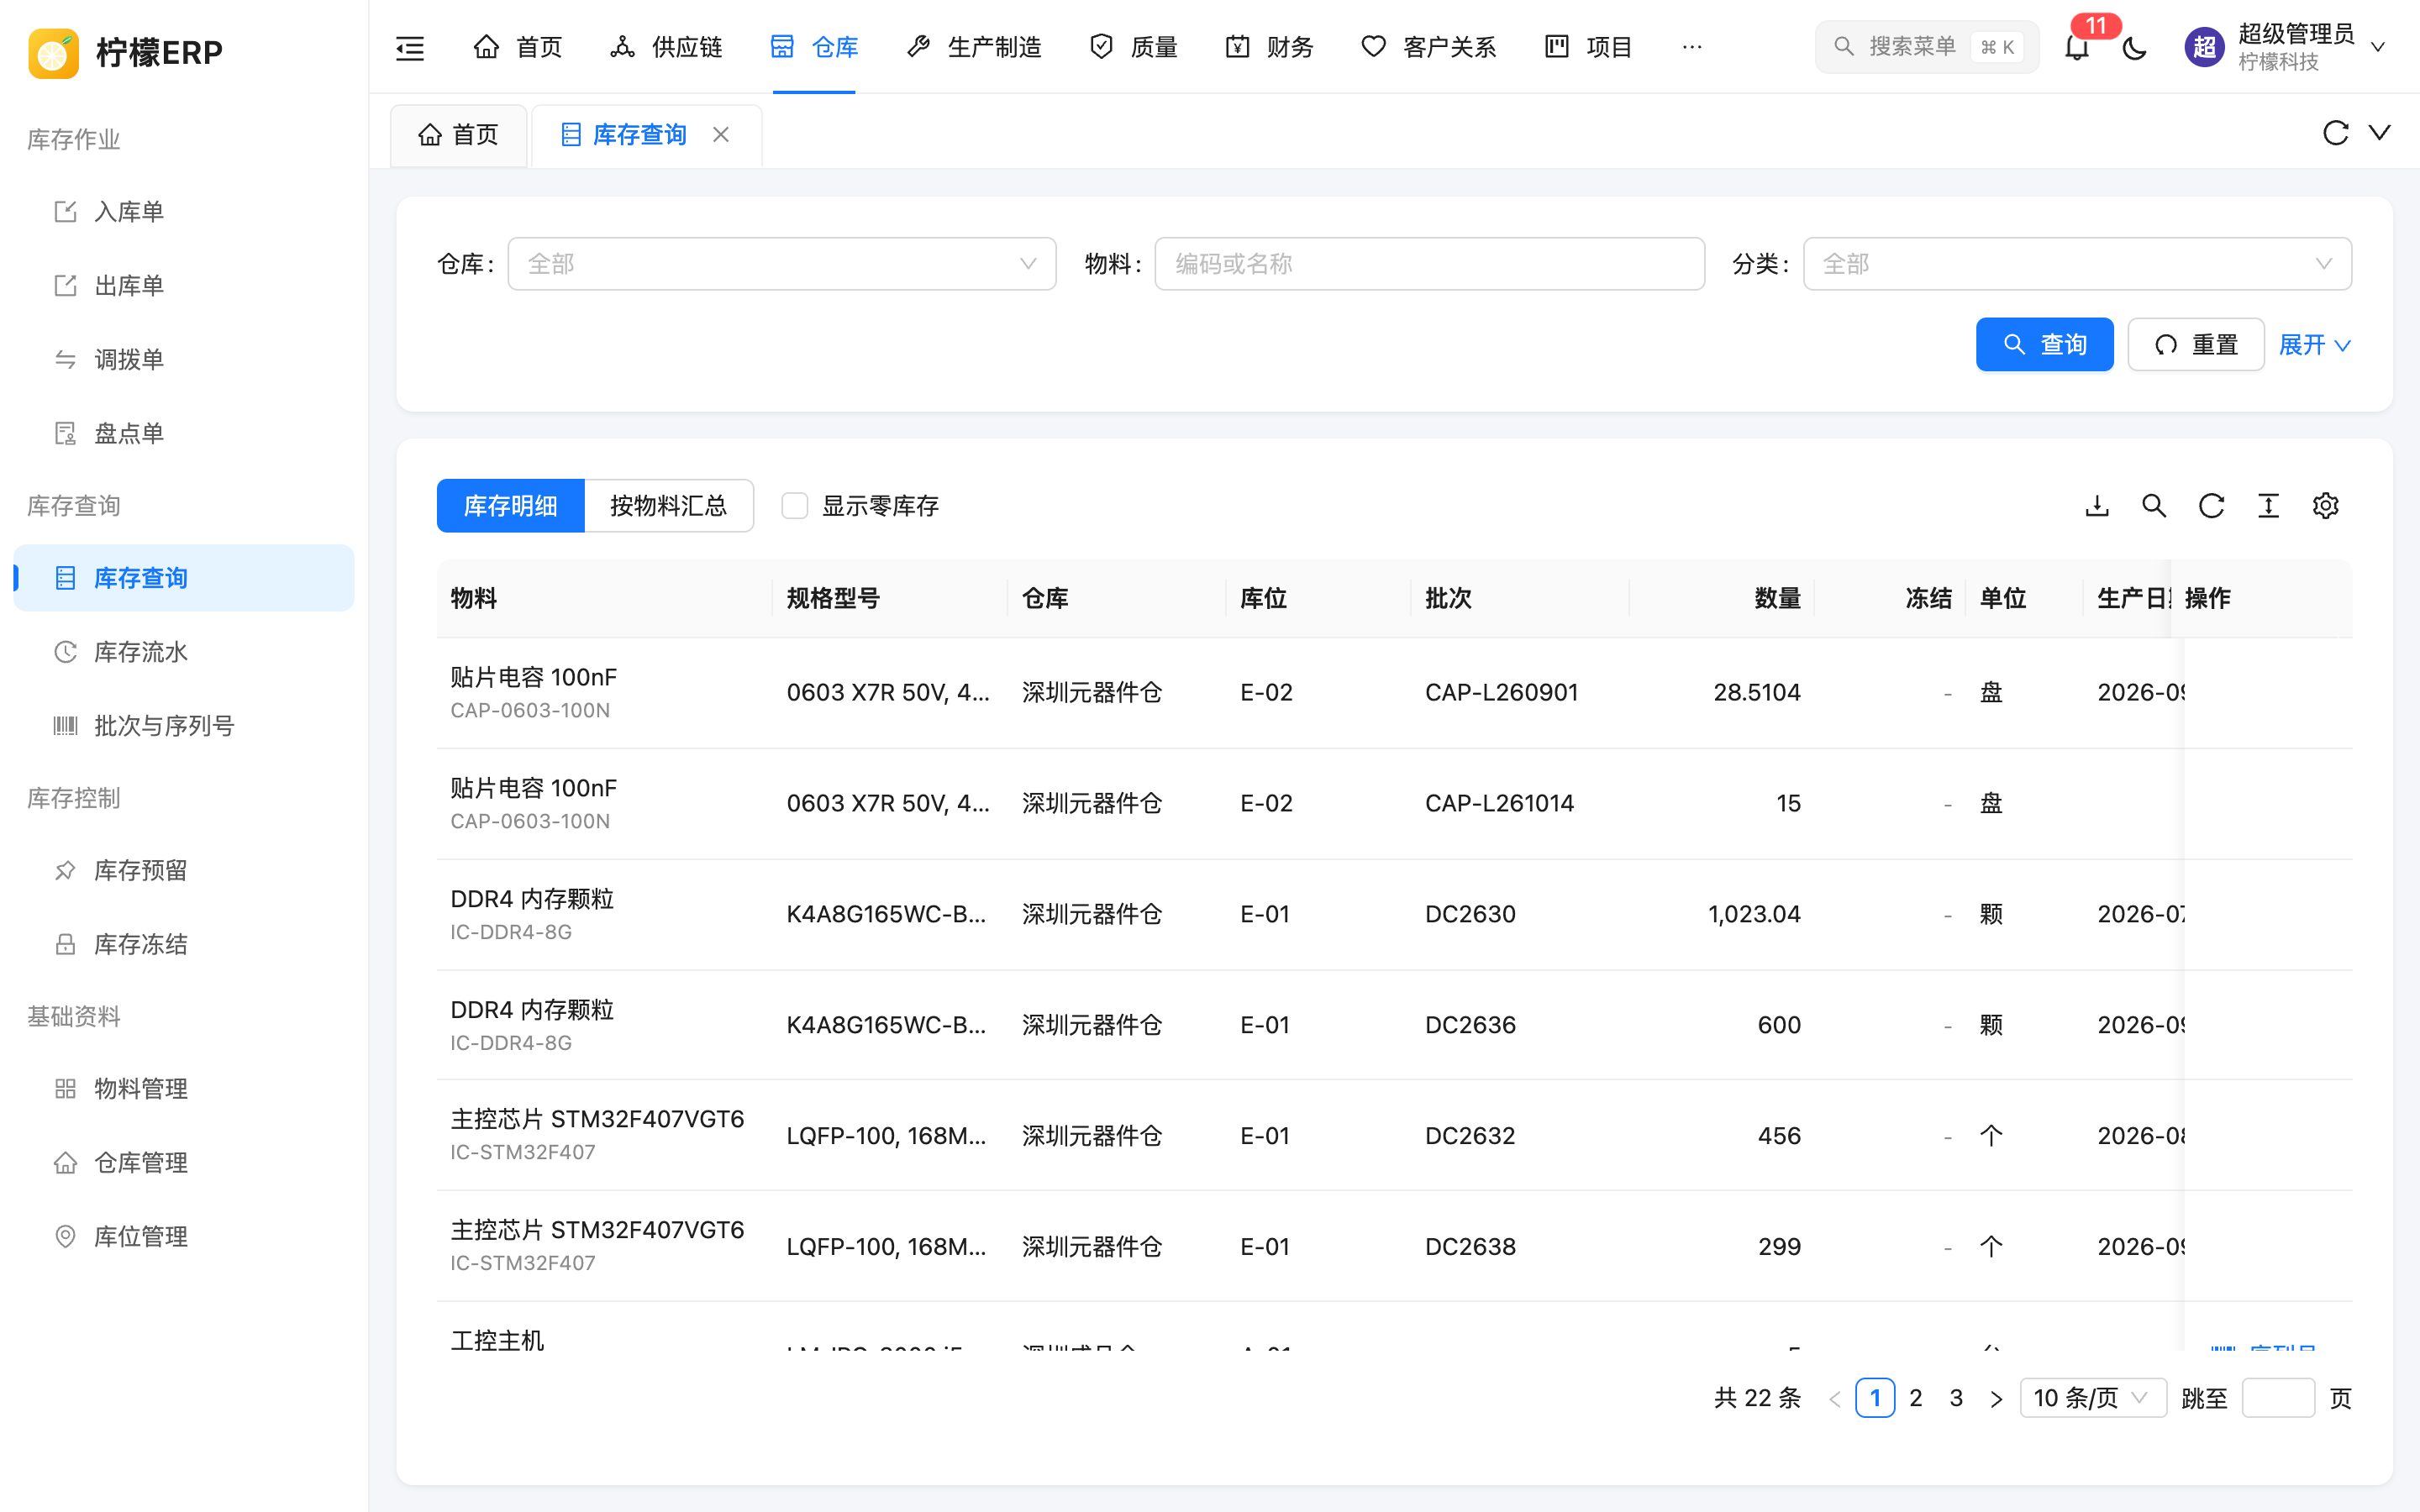Click the 超 user avatar
The width and height of the screenshot is (2420, 1512).
click(x=2204, y=47)
